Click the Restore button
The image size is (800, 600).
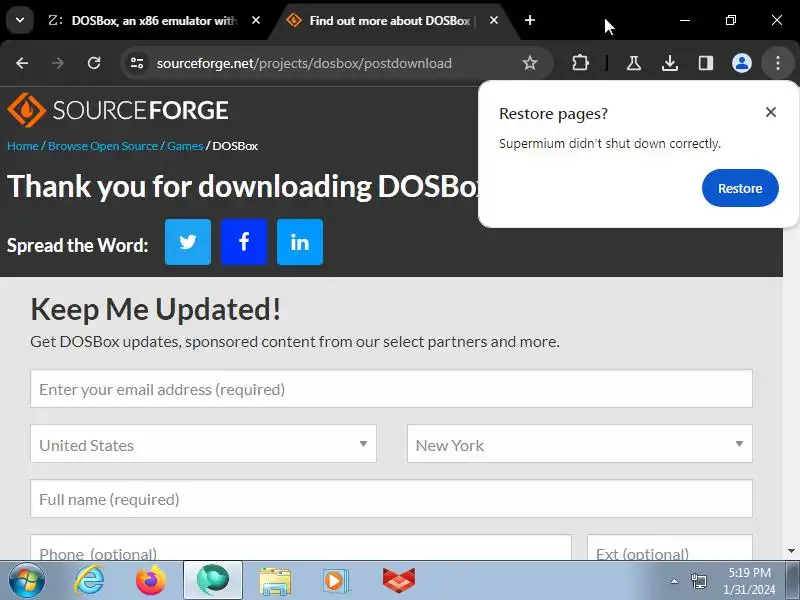coord(740,188)
